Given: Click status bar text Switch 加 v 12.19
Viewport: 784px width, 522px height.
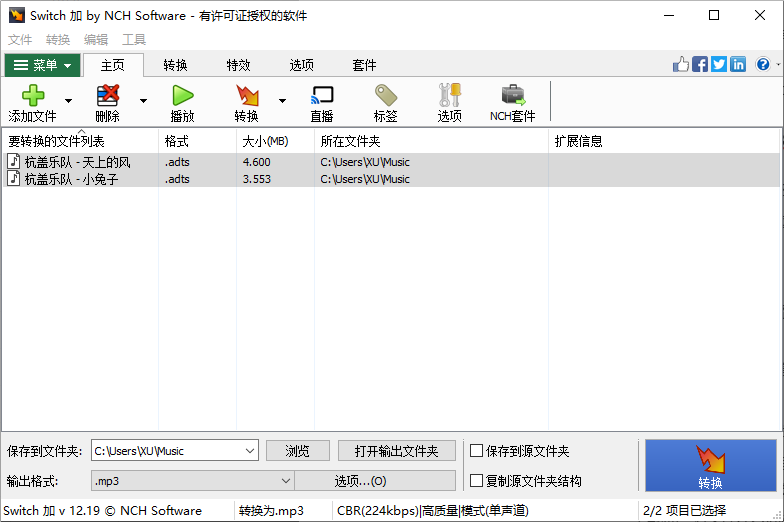Looking at the screenshot, I should coord(52,510).
